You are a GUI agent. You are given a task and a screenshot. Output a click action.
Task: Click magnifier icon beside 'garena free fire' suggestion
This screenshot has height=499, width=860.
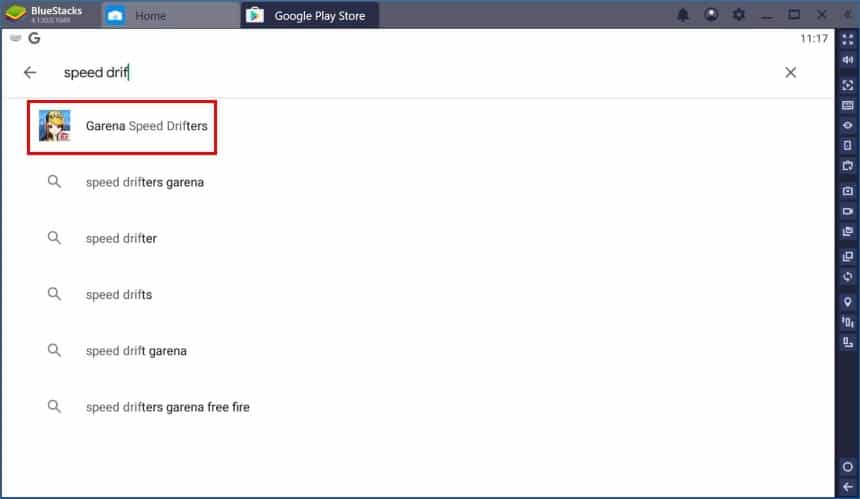click(54, 406)
